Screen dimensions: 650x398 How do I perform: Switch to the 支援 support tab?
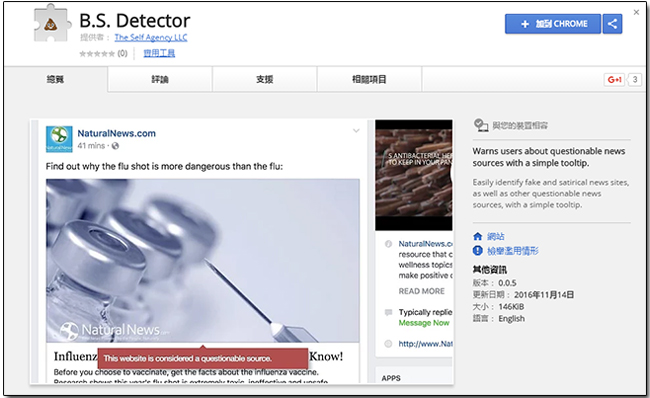pyautogui.click(x=264, y=79)
